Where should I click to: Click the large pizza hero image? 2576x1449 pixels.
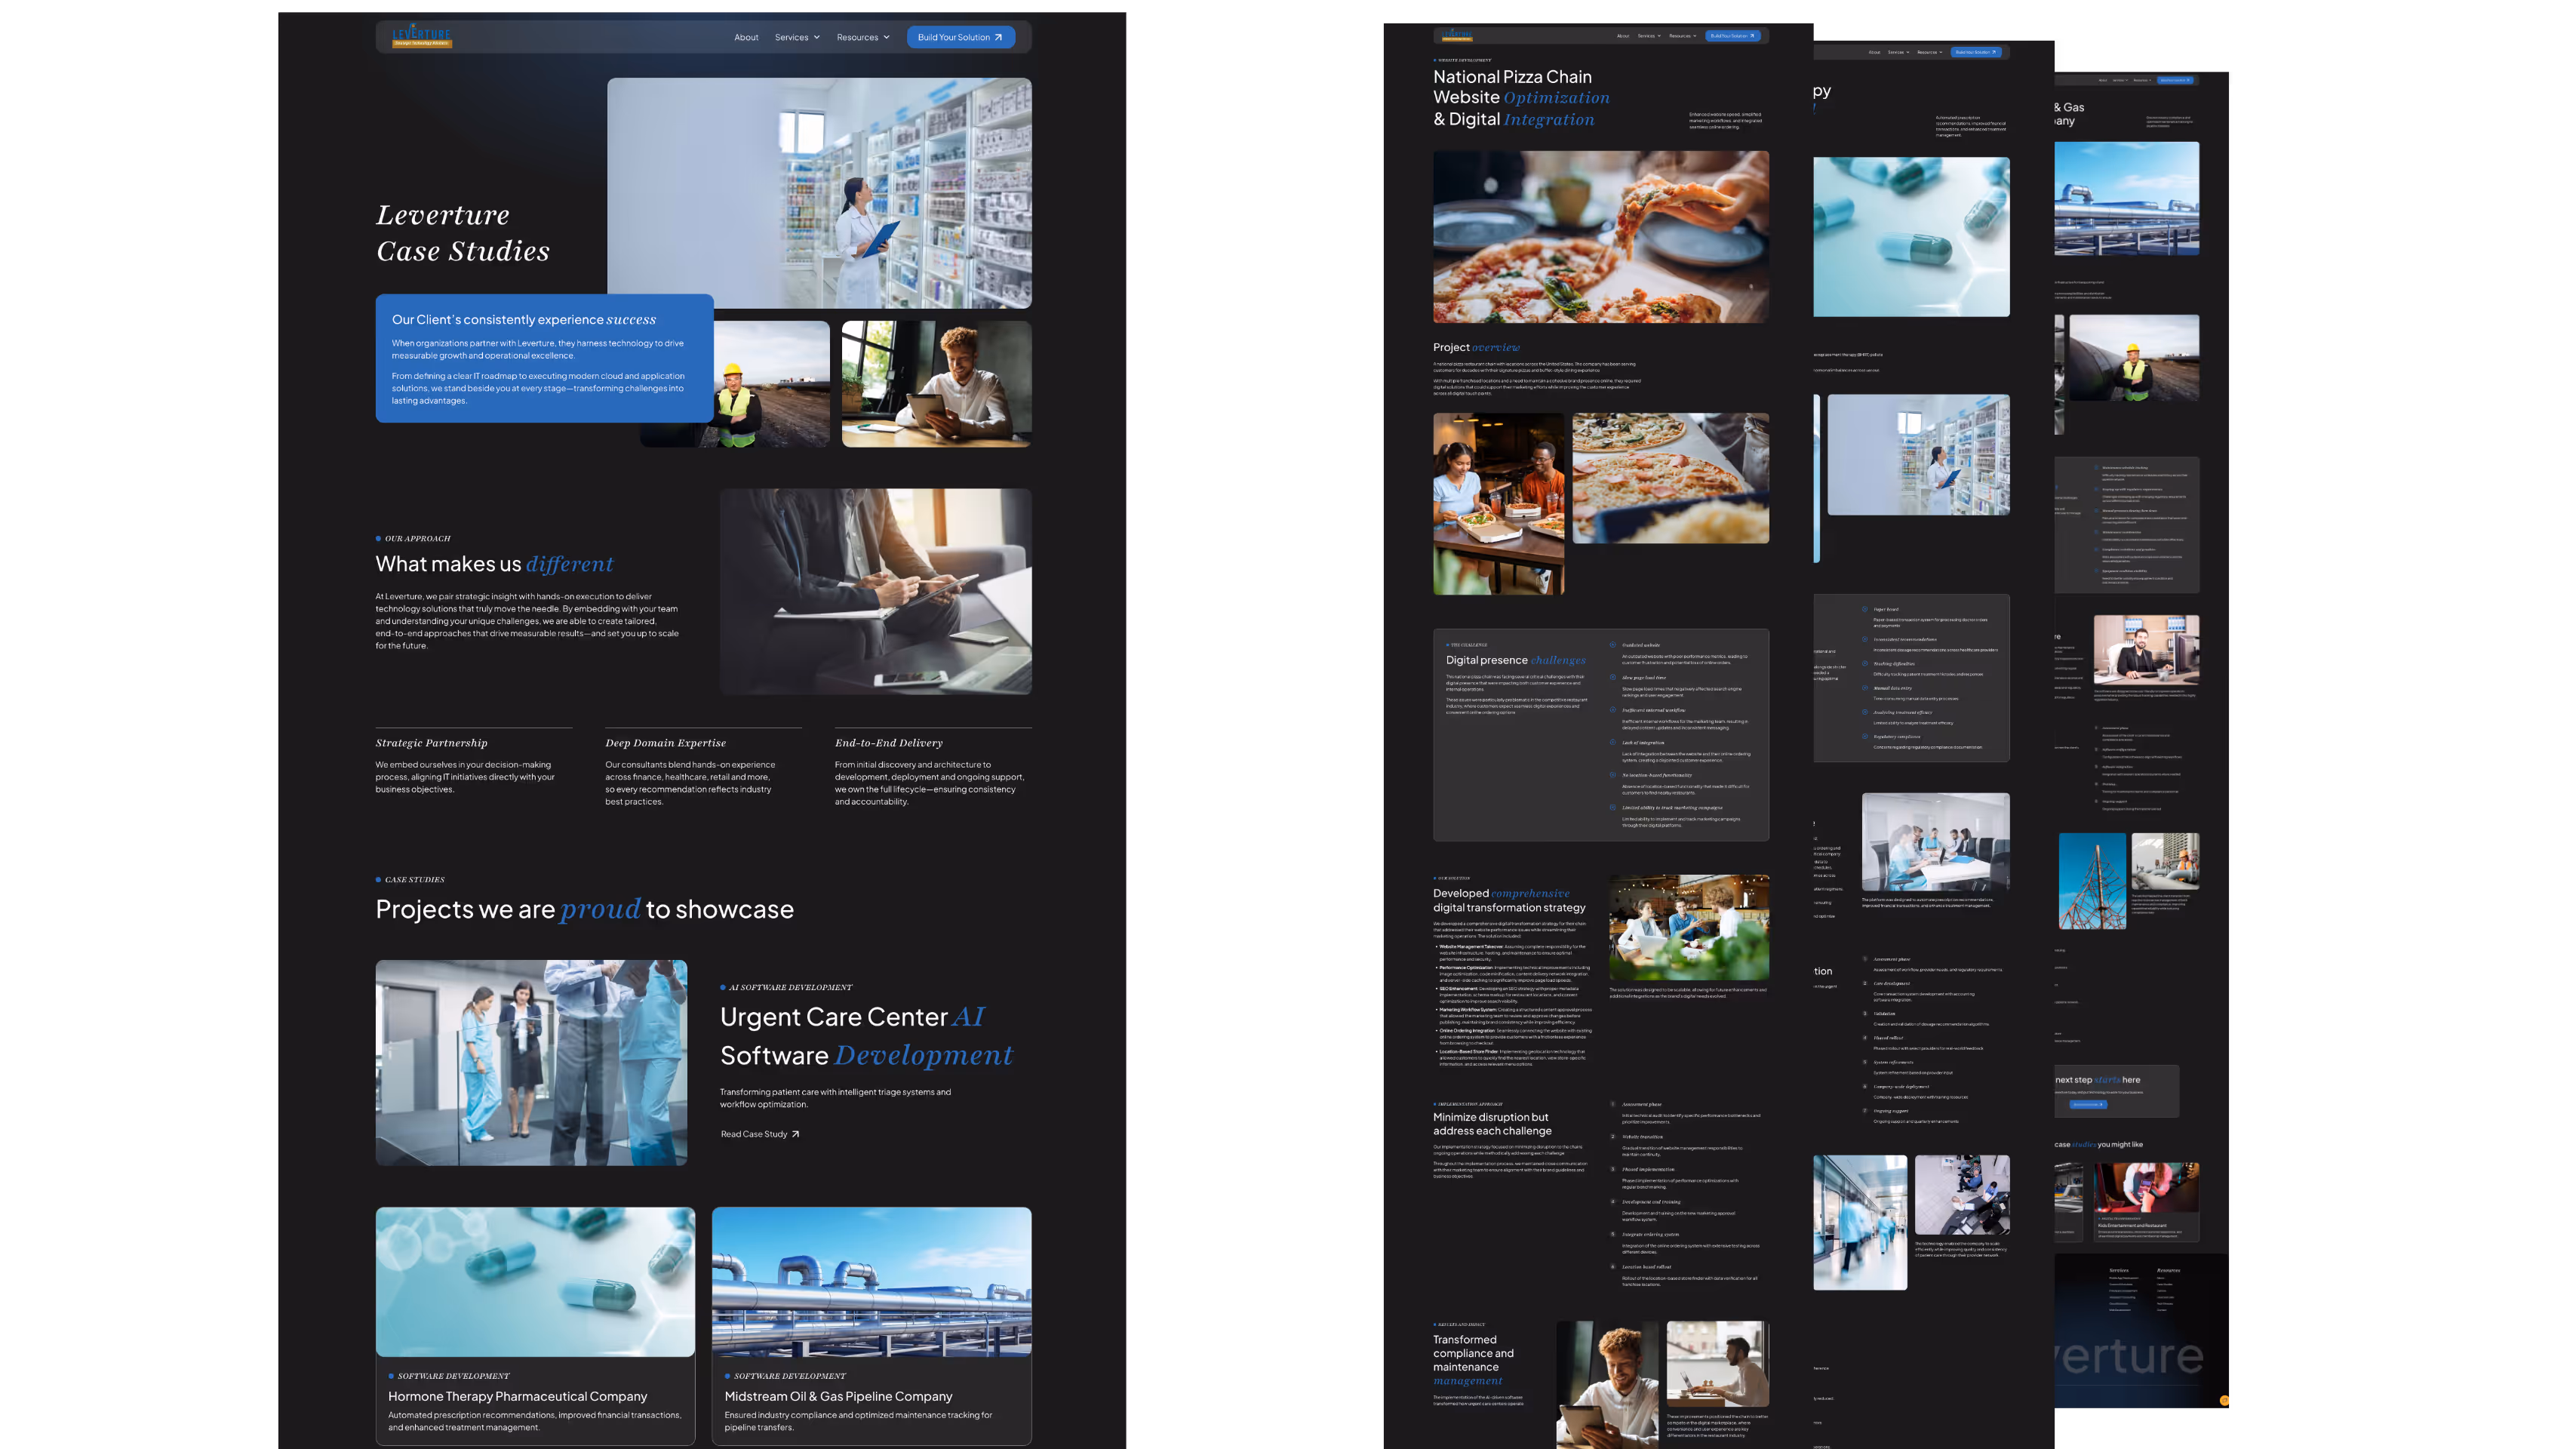[1600, 237]
